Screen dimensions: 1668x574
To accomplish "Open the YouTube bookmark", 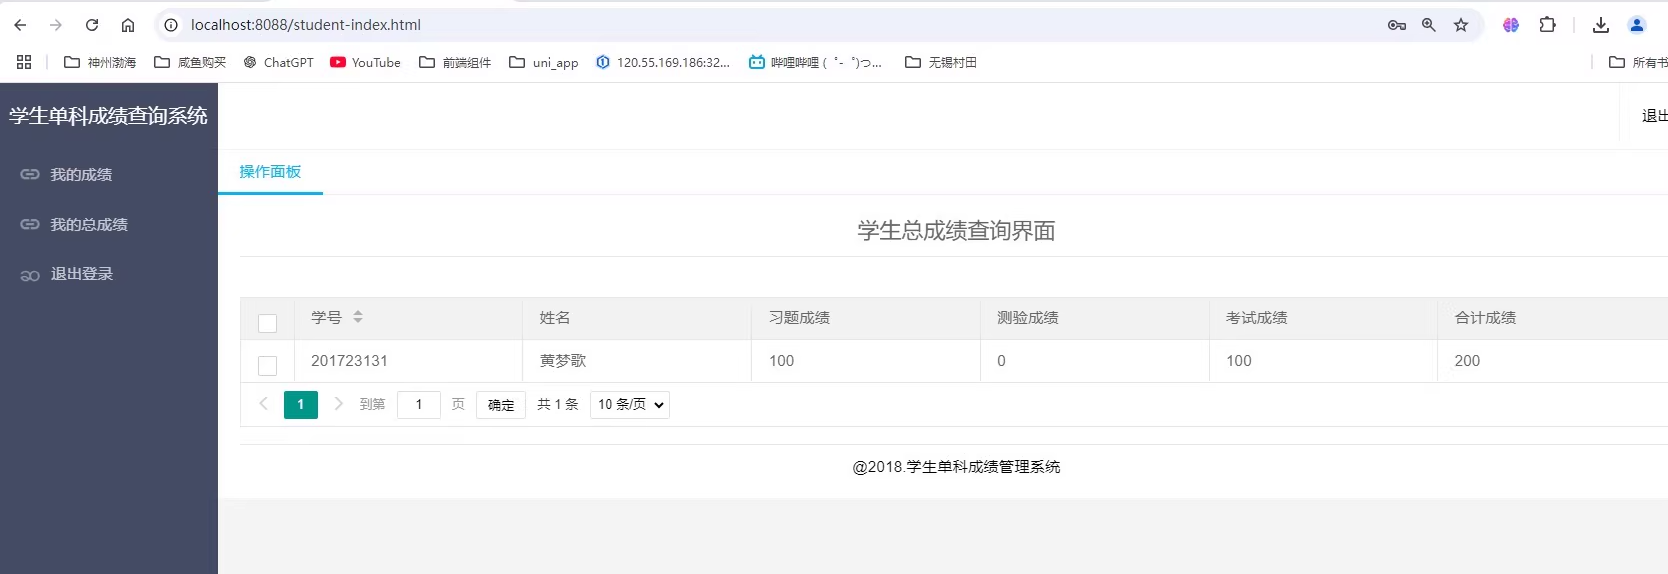I will point(365,62).
